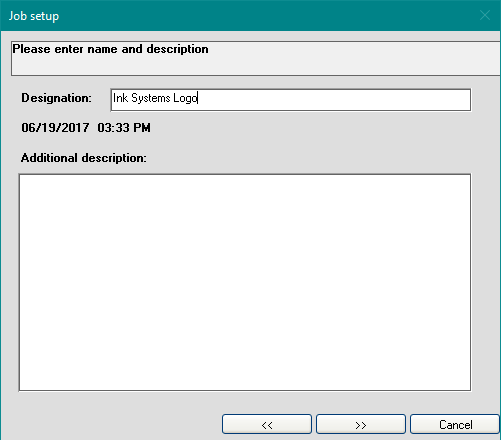Click the word 'description' in the heading
This screenshot has height=440, width=501.
click(177, 49)
